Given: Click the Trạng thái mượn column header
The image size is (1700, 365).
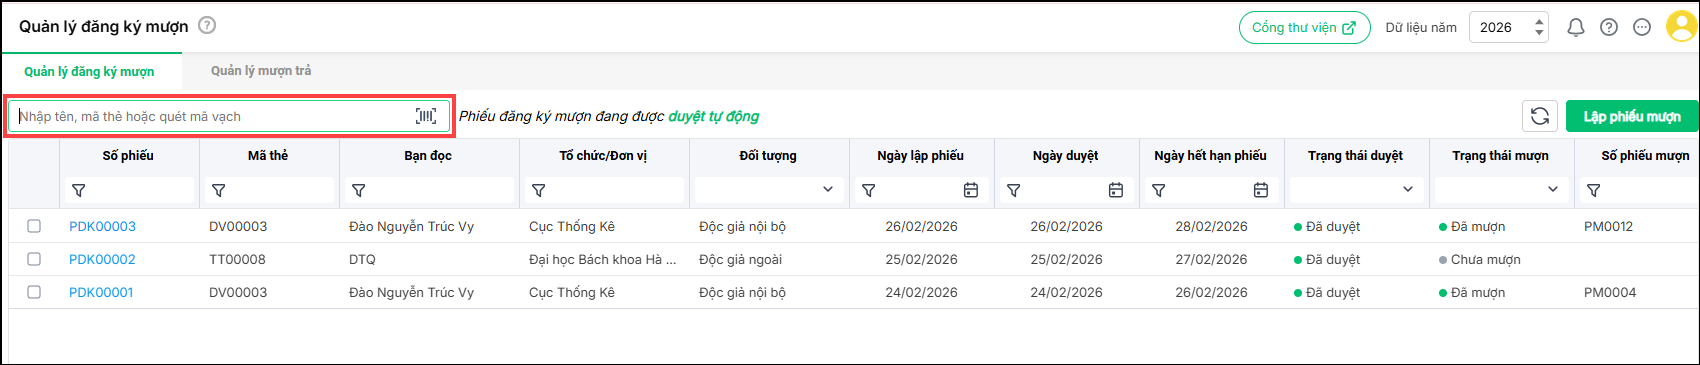Looking at the screenshot, I should tap(1500, 155).
